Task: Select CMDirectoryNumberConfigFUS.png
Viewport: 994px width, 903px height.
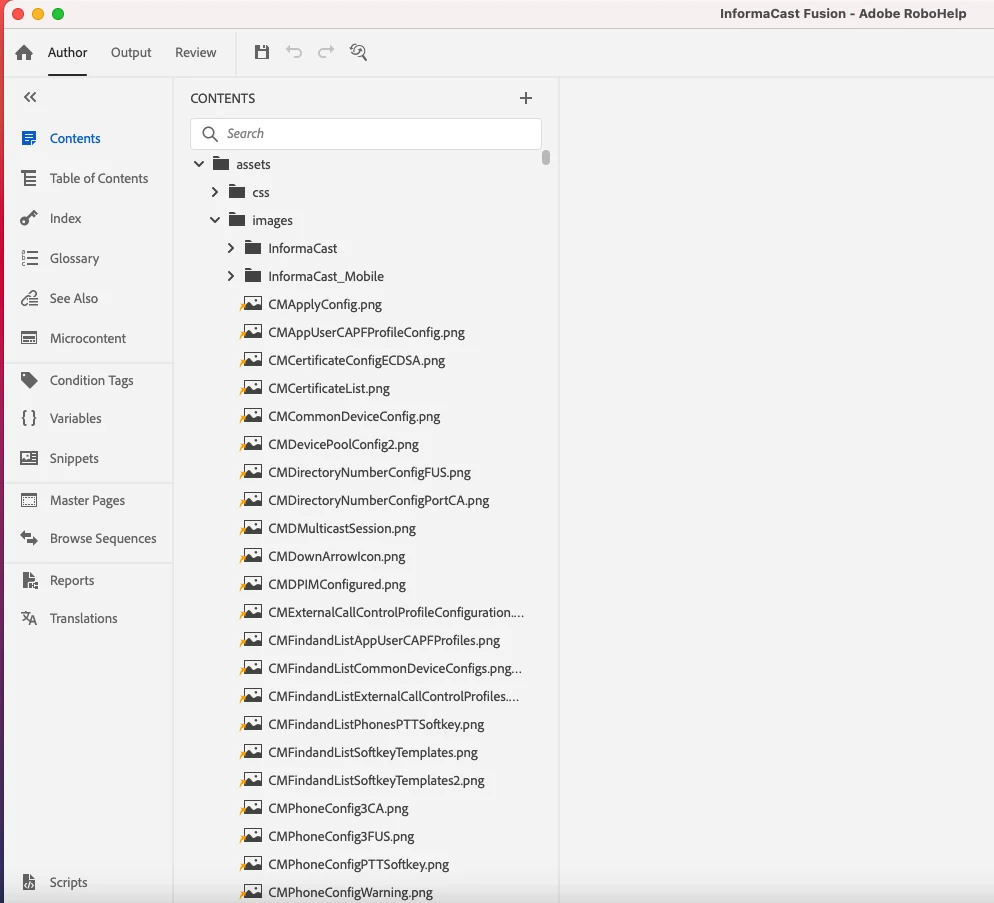Action: click(369, 472)
